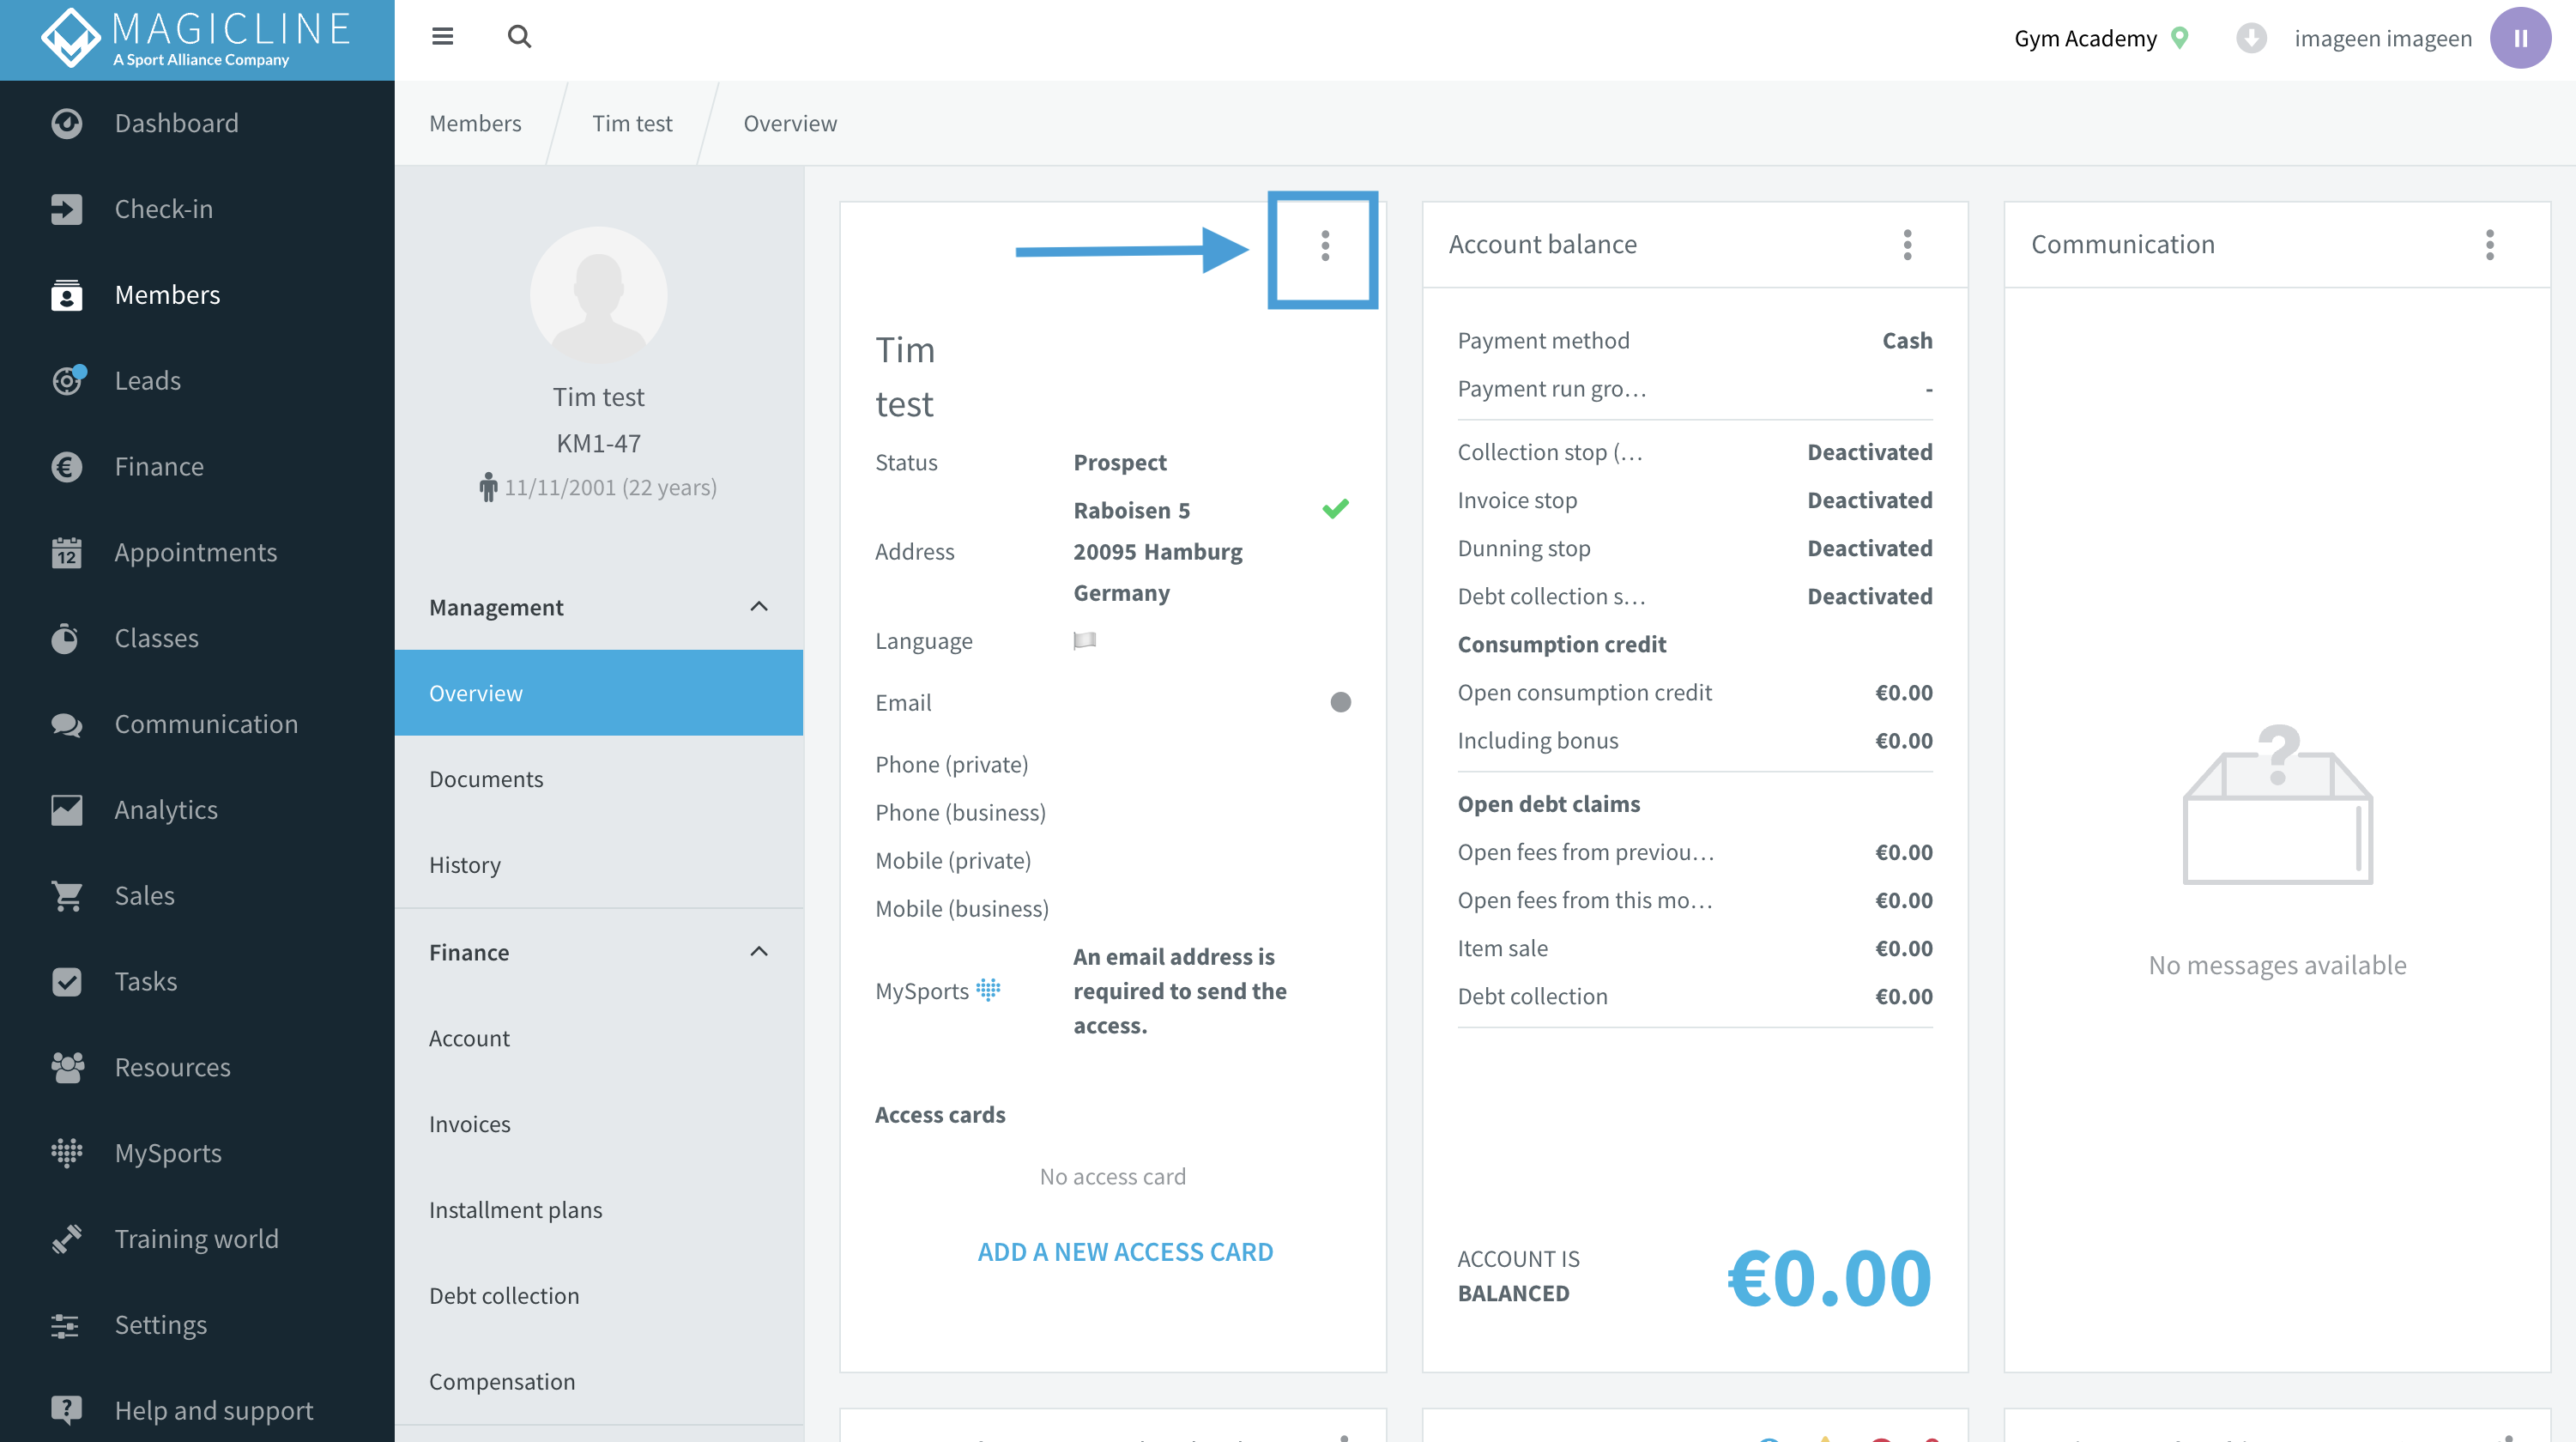Click the Appointments calendar icon
2576x1442 pixels.
pos(67,552)
